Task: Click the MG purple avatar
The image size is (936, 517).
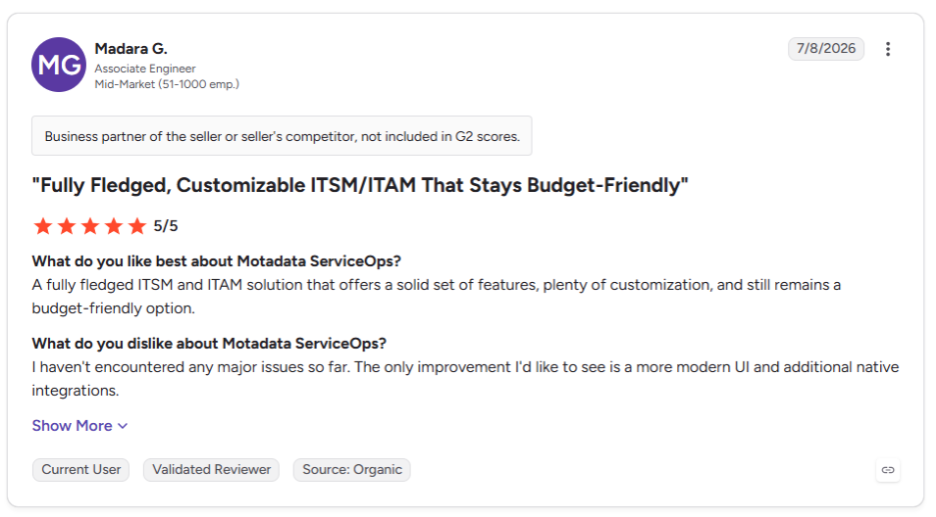Action: pyautogui.click(x=58, y=64)
